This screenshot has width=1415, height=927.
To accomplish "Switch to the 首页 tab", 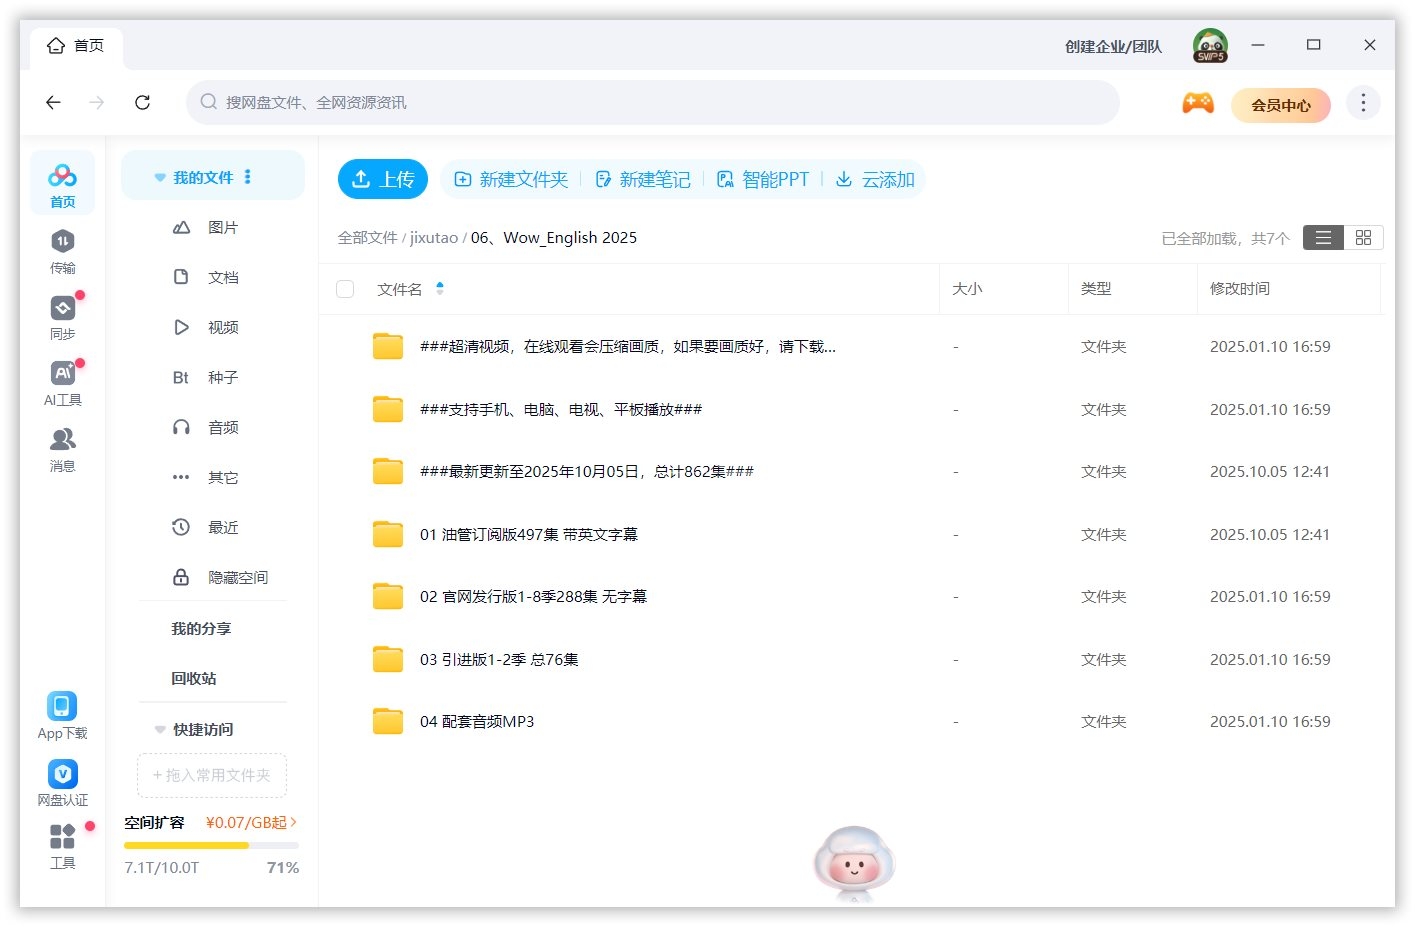I will [75, 45].
